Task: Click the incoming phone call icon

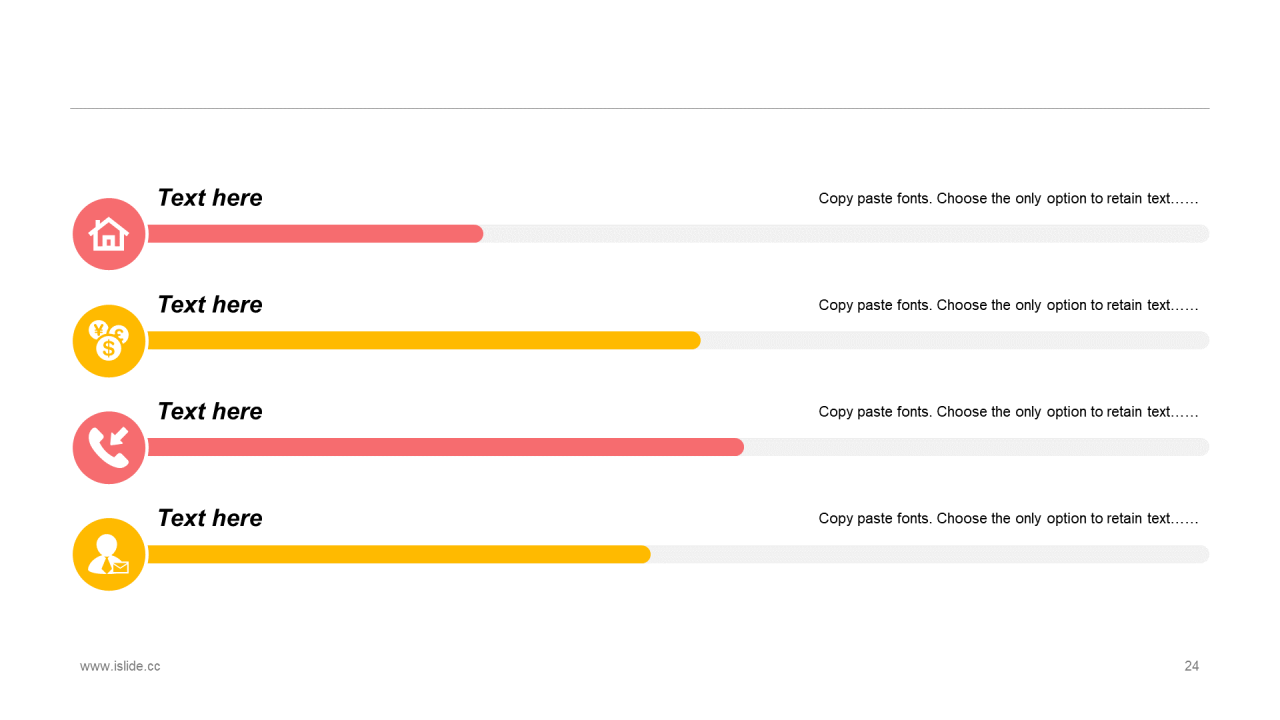Action: point(109,448)
